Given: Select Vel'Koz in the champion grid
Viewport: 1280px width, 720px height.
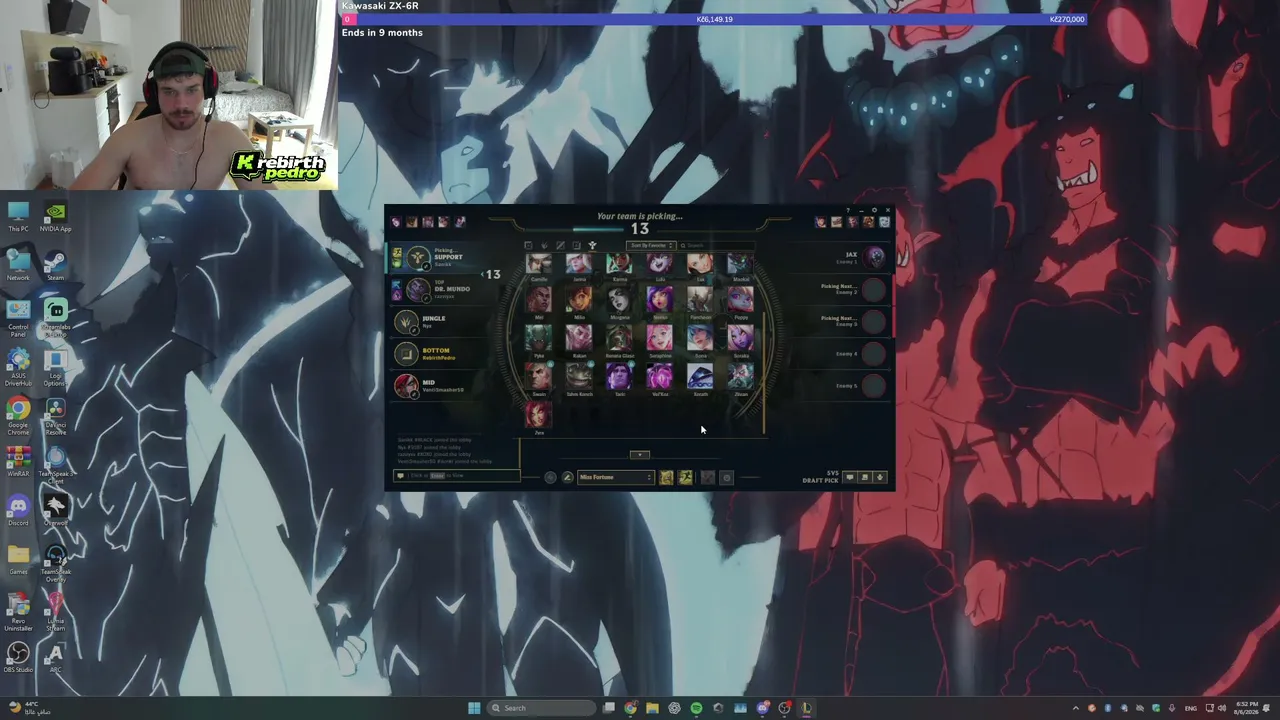Looking at the screenshot, I should [659, 376].
